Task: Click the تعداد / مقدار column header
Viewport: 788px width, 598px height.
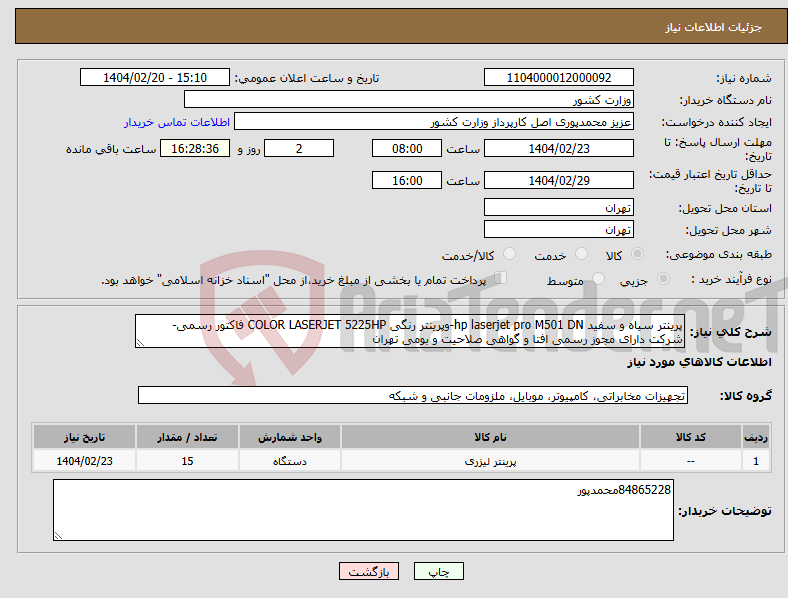Action: click(187, 437)
